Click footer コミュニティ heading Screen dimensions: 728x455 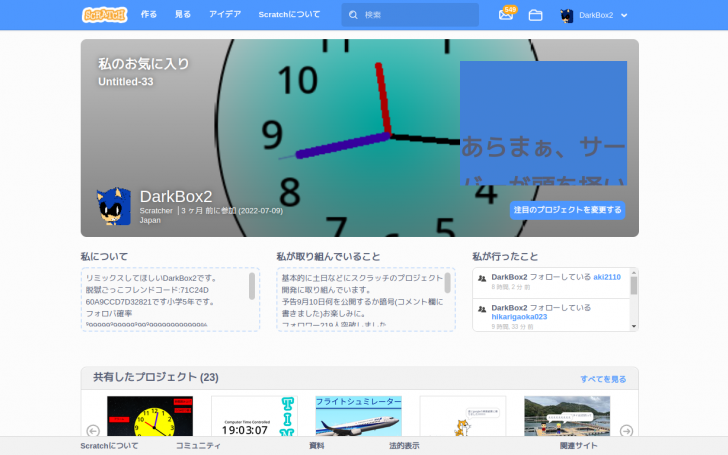coord(198,446)
